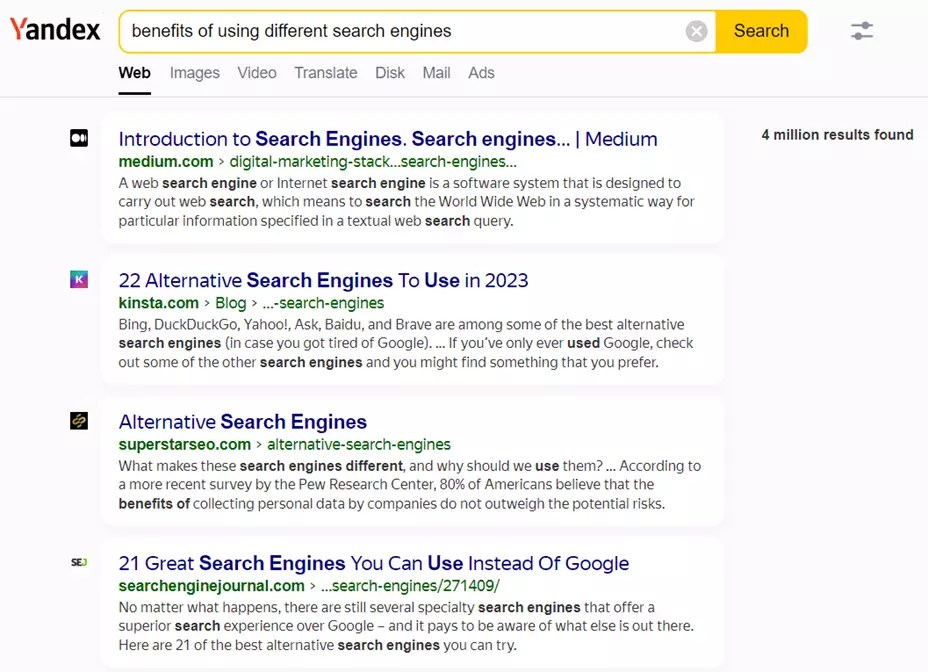This screenshot has width=928, height=672.
Task: Click the Yandex logo
Action: coord(54,29)
